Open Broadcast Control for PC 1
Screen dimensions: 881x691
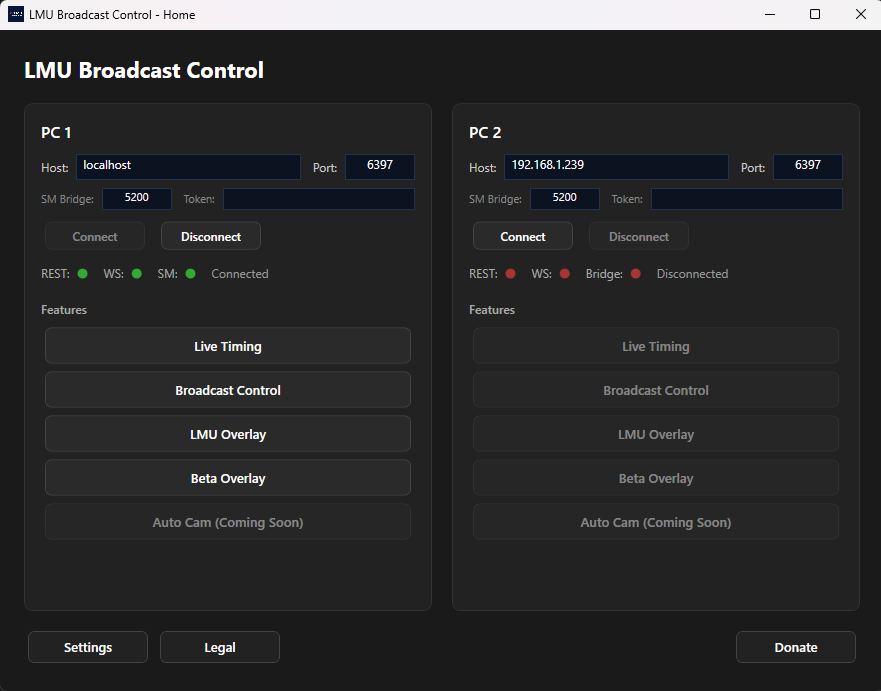228,390
